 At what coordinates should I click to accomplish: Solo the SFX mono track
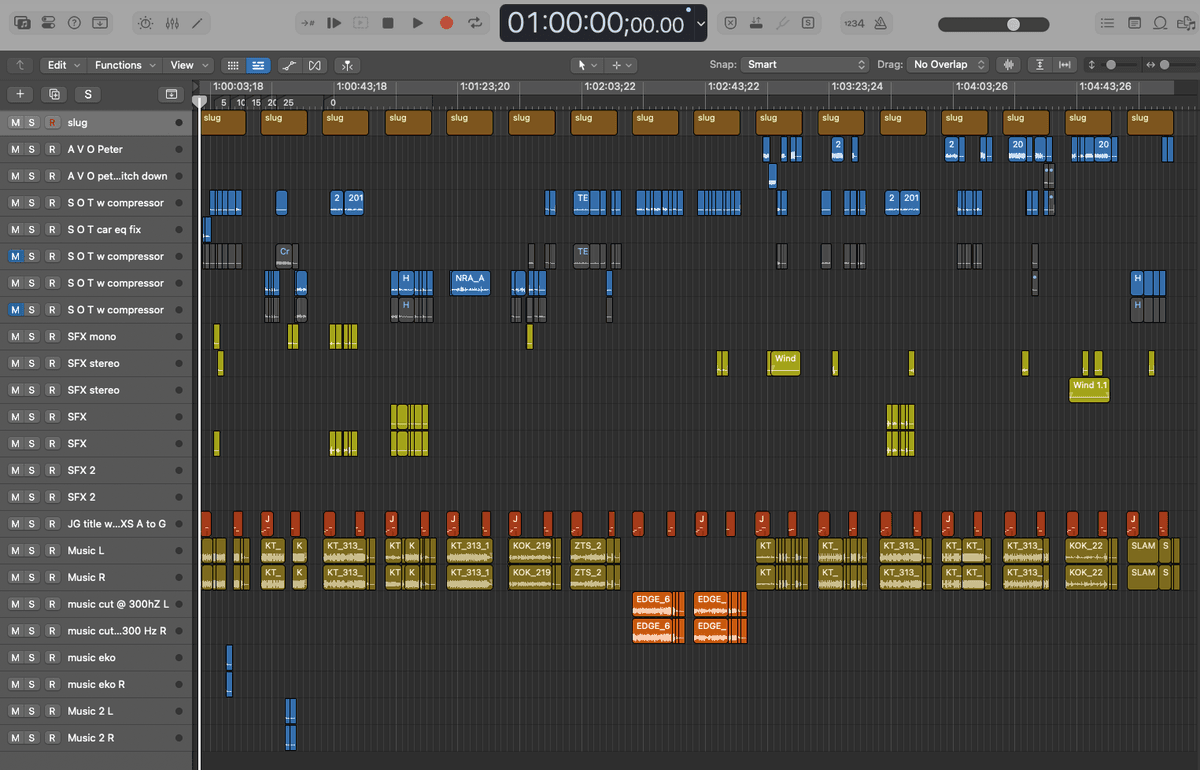point(33,337)
